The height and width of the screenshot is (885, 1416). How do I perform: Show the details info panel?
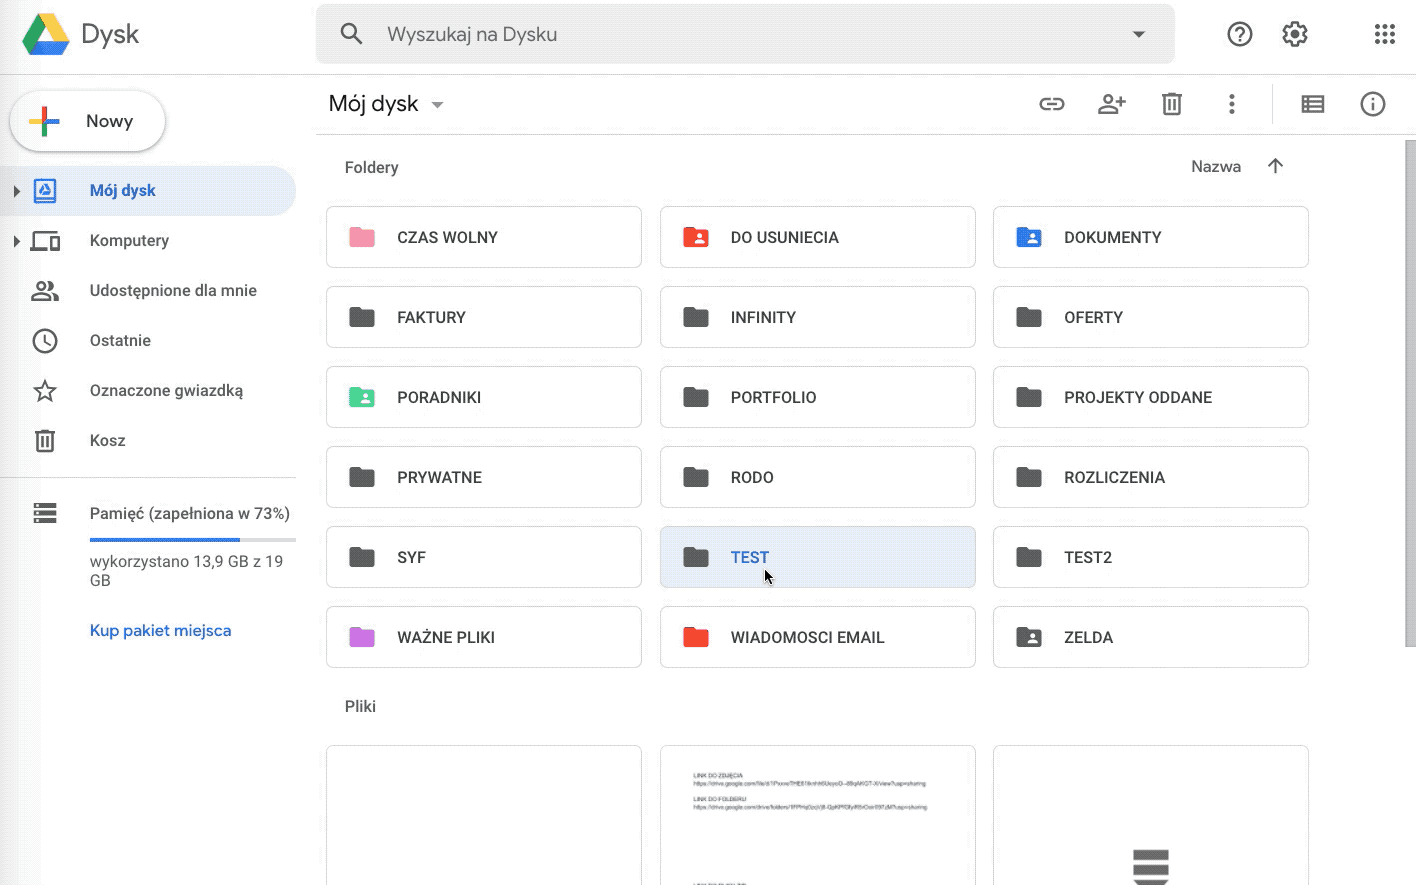pos(1372,104)
